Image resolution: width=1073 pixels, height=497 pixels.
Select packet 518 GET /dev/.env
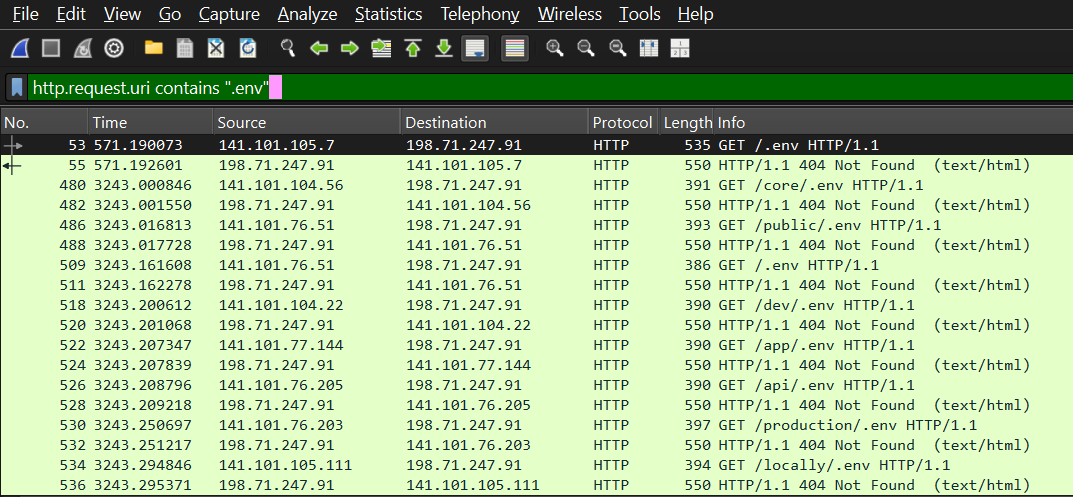click(x=536, y=305)
